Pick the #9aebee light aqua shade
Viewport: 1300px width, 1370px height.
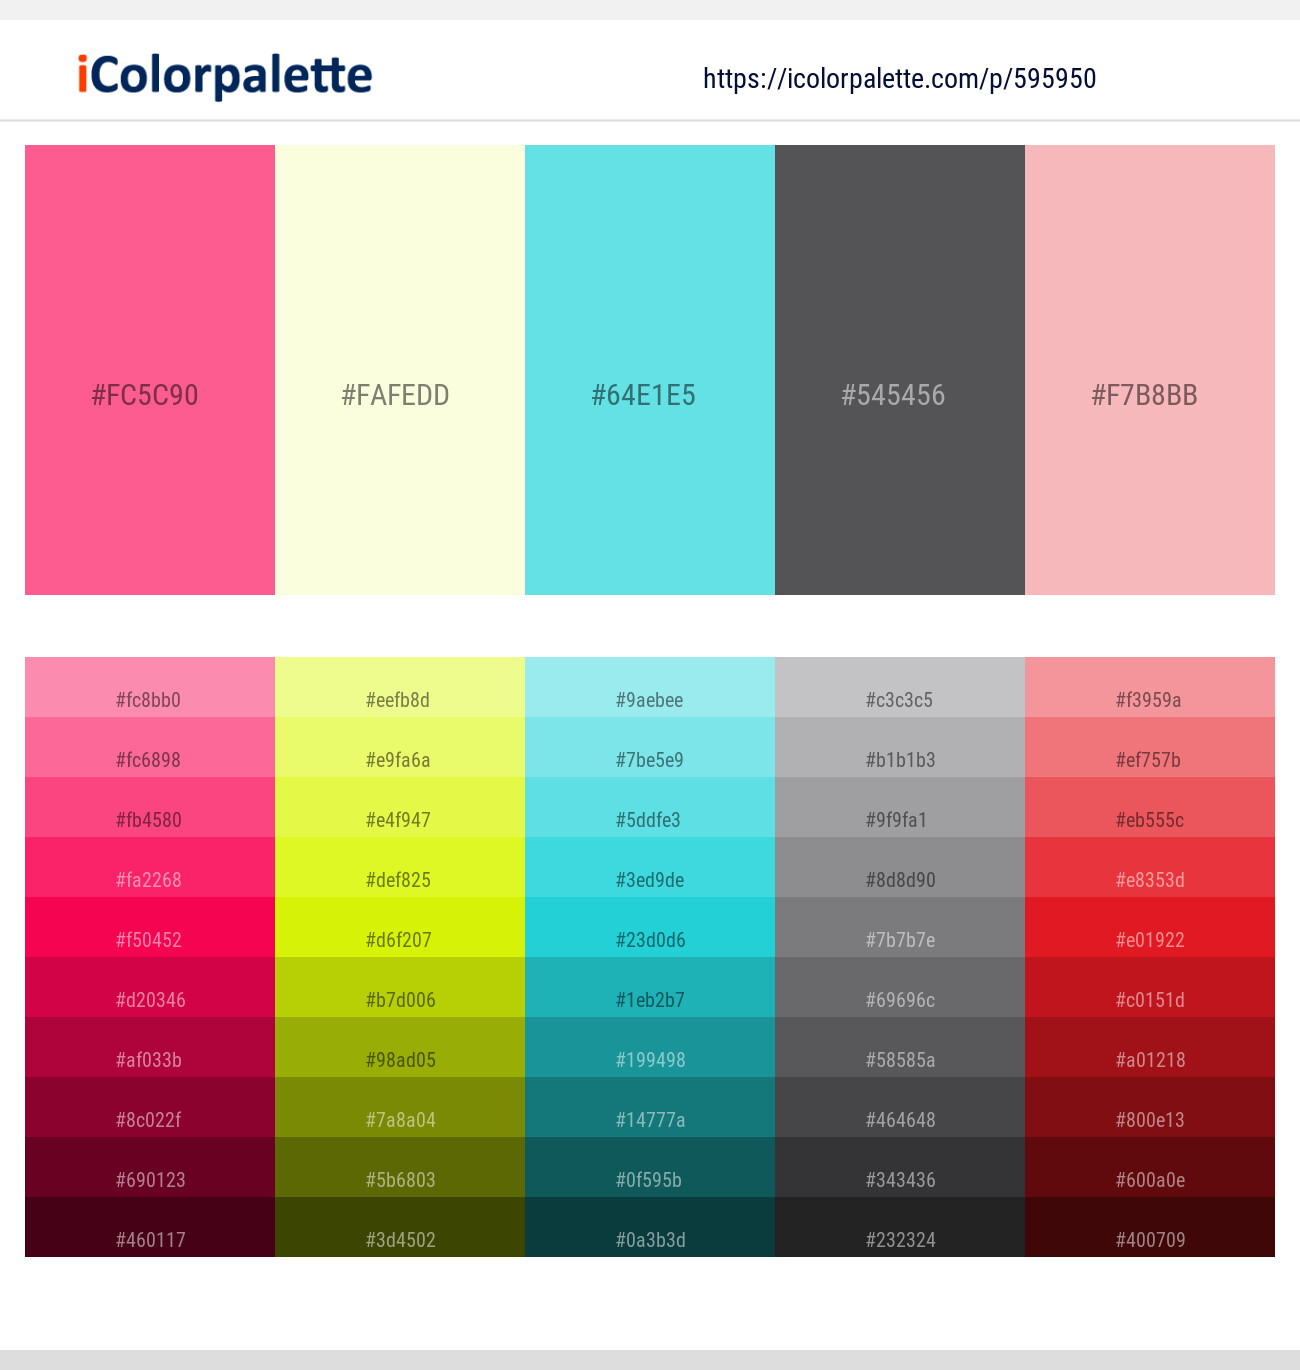tap(650, 687)
